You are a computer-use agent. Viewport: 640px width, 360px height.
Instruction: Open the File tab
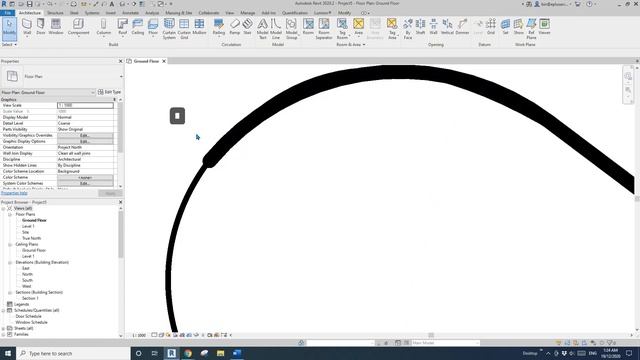[x=7, y=13]
